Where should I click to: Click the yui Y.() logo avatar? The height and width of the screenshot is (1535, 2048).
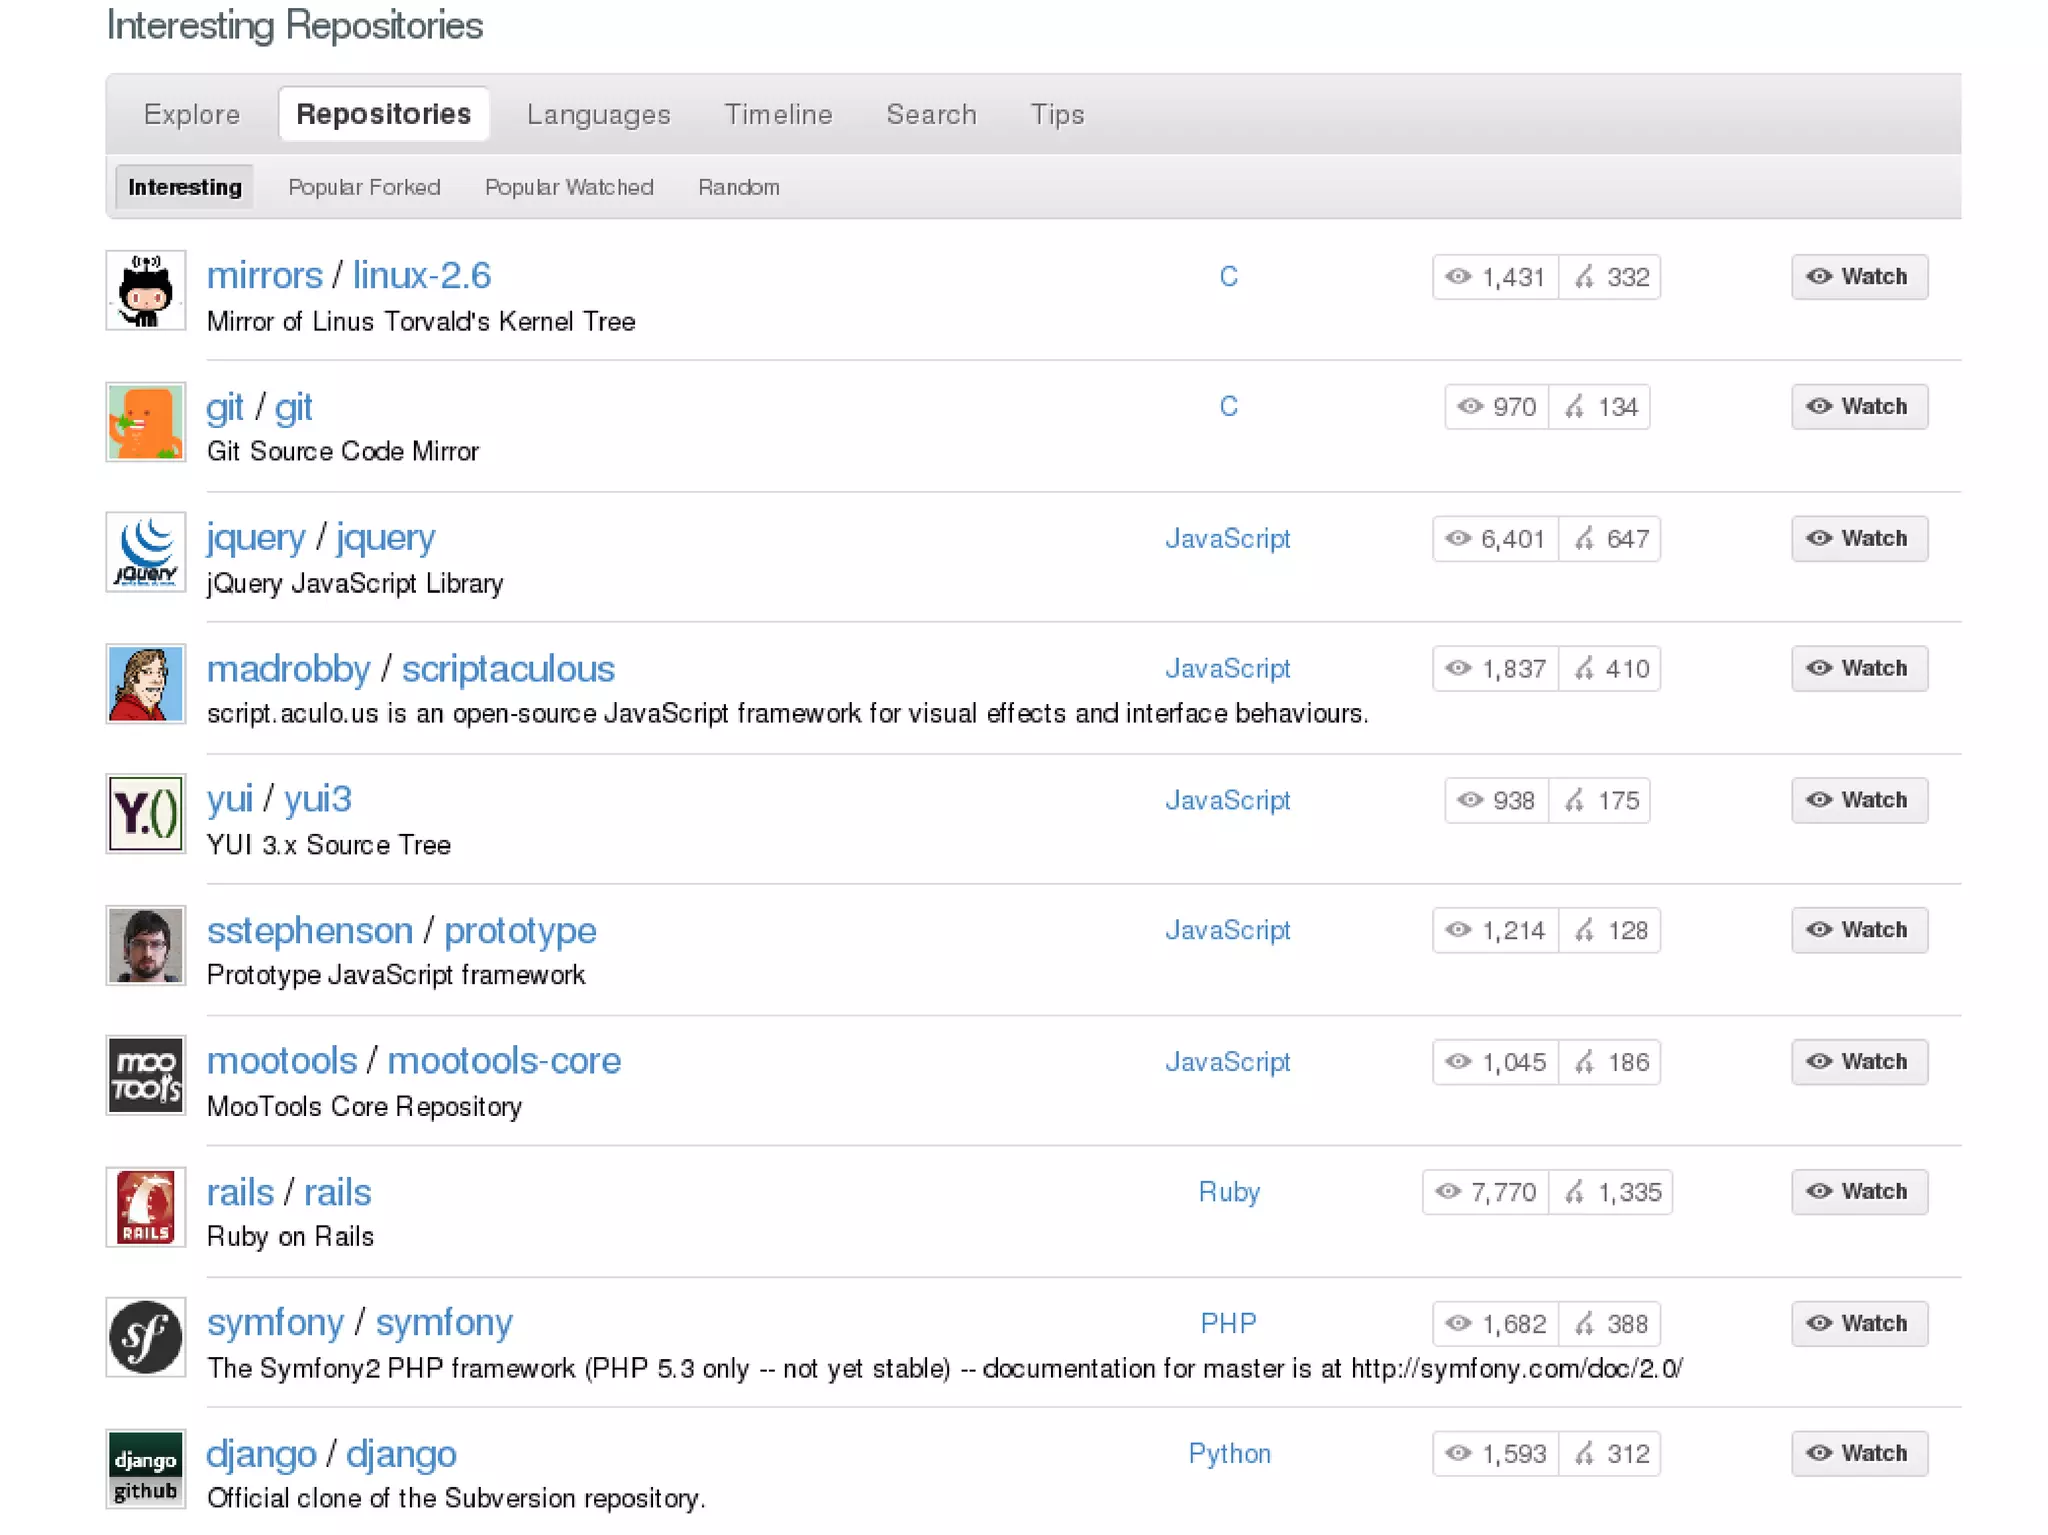[145, 813]
